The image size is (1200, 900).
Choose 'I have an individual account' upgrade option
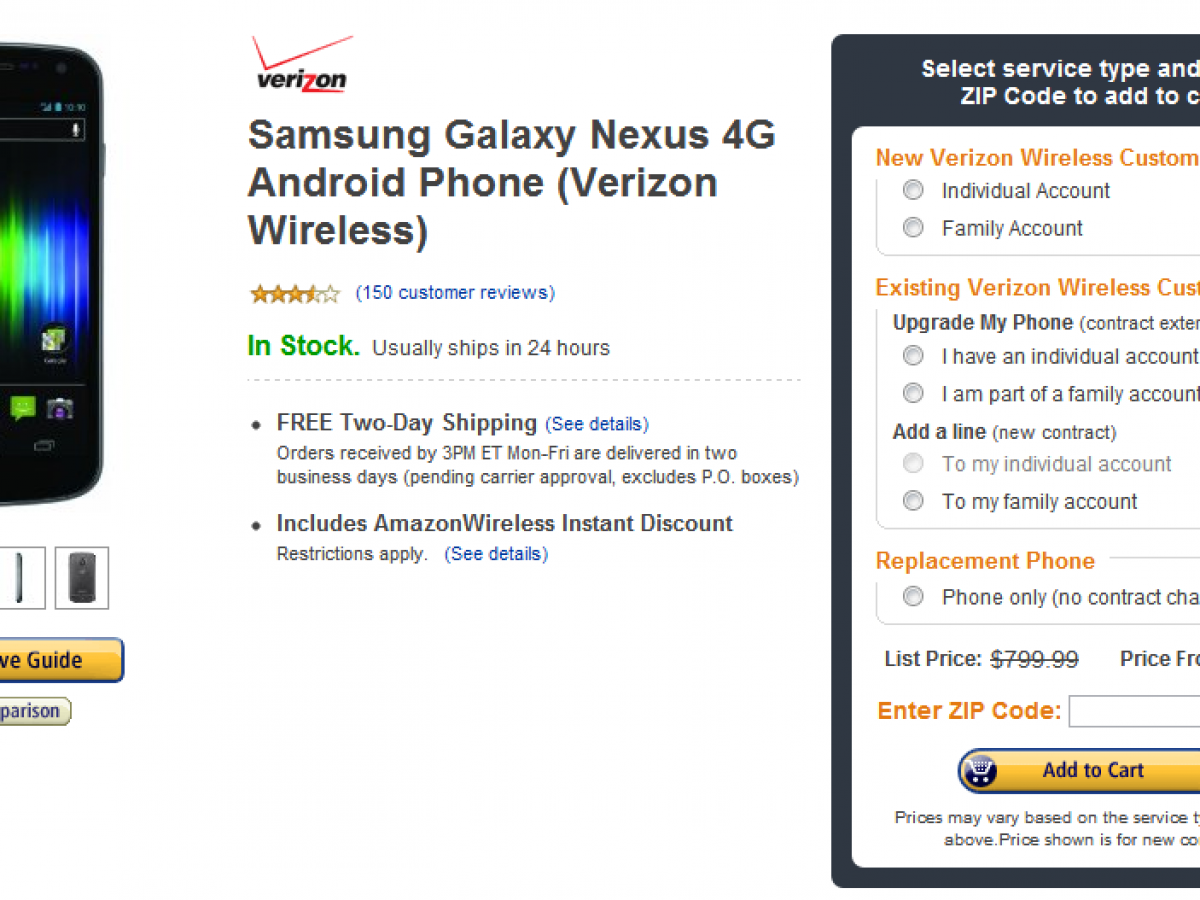click(x=913, y=356)
